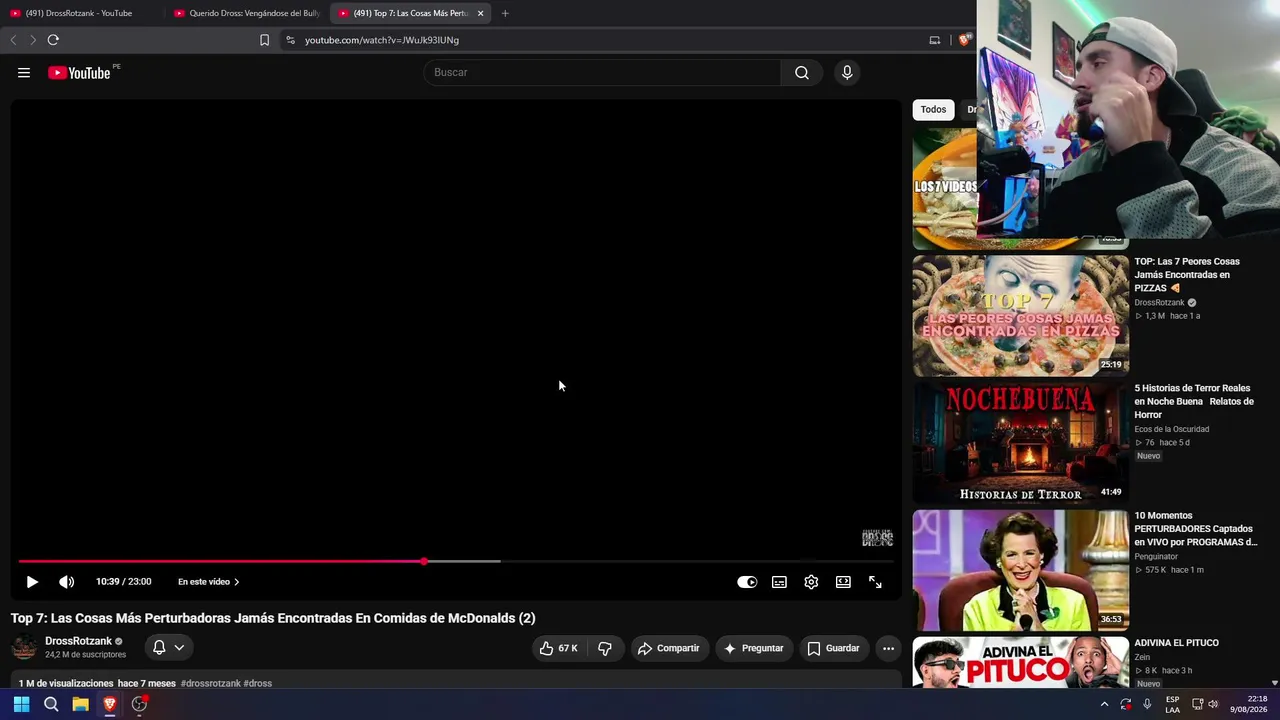The image size is (1280, 720).
Task: Open the Brave Shields icon
Action: (x=964, y=40)
